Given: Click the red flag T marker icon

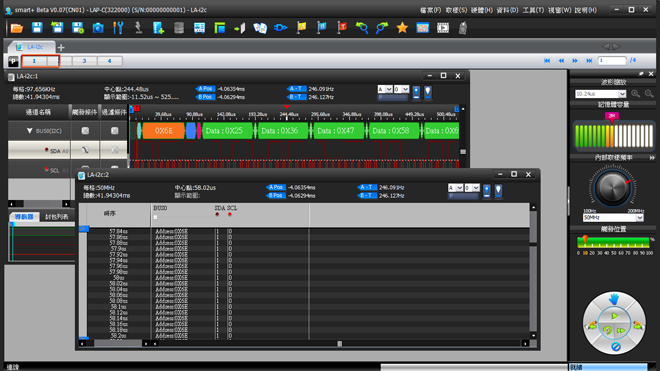Looking at the screenshot, I should pos(342,28).
